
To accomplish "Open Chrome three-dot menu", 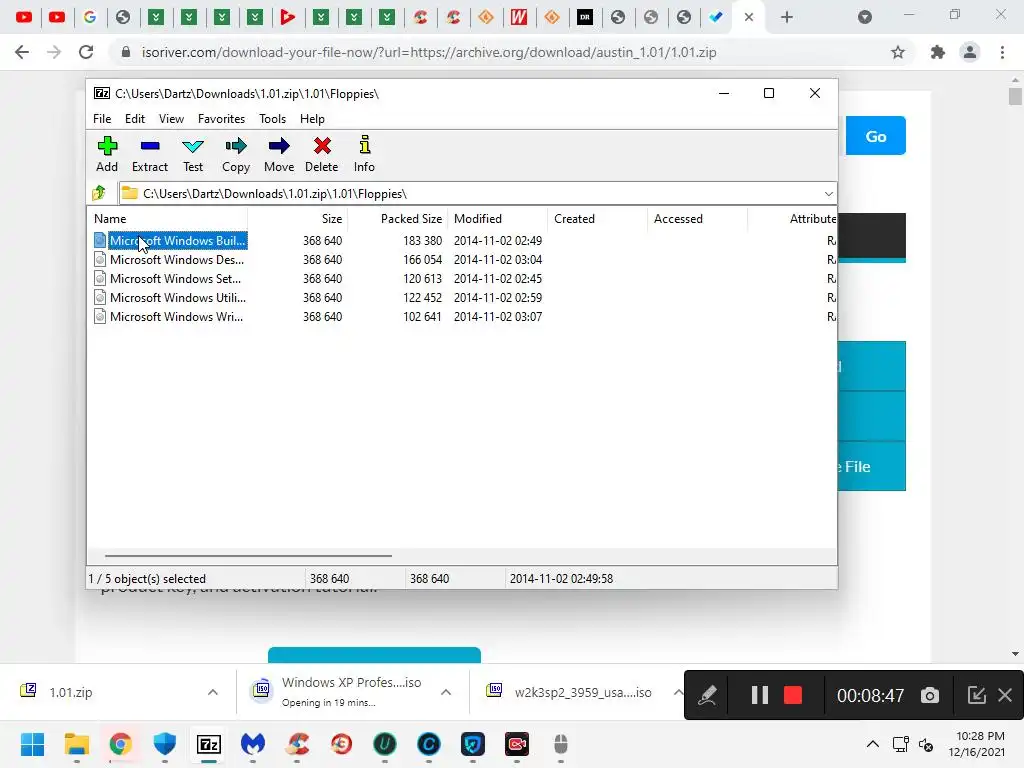I will (1002, 52).
